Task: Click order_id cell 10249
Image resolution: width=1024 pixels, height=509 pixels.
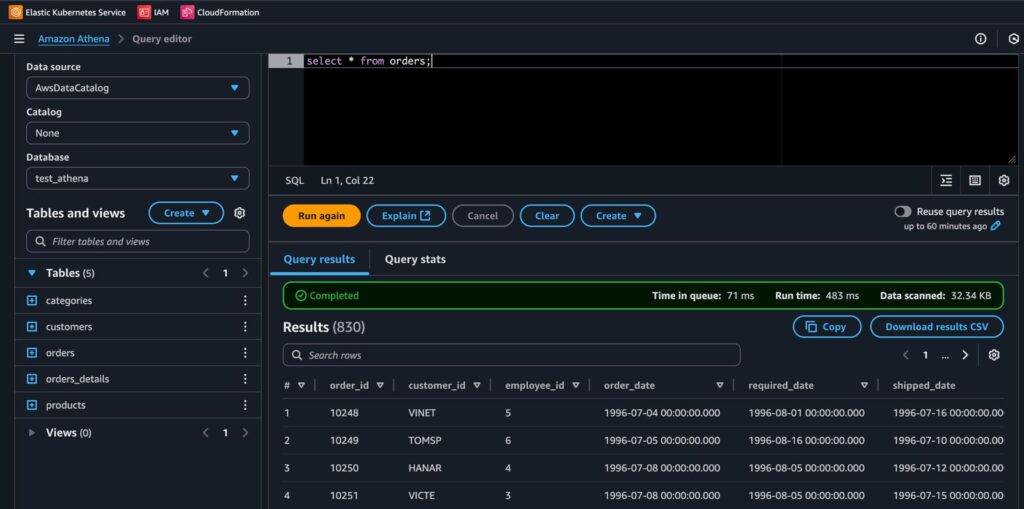Action: 344,440
